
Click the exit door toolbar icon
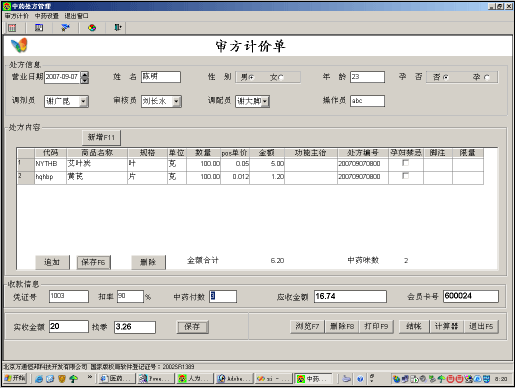pyautogui.click(x=118, y=28)
